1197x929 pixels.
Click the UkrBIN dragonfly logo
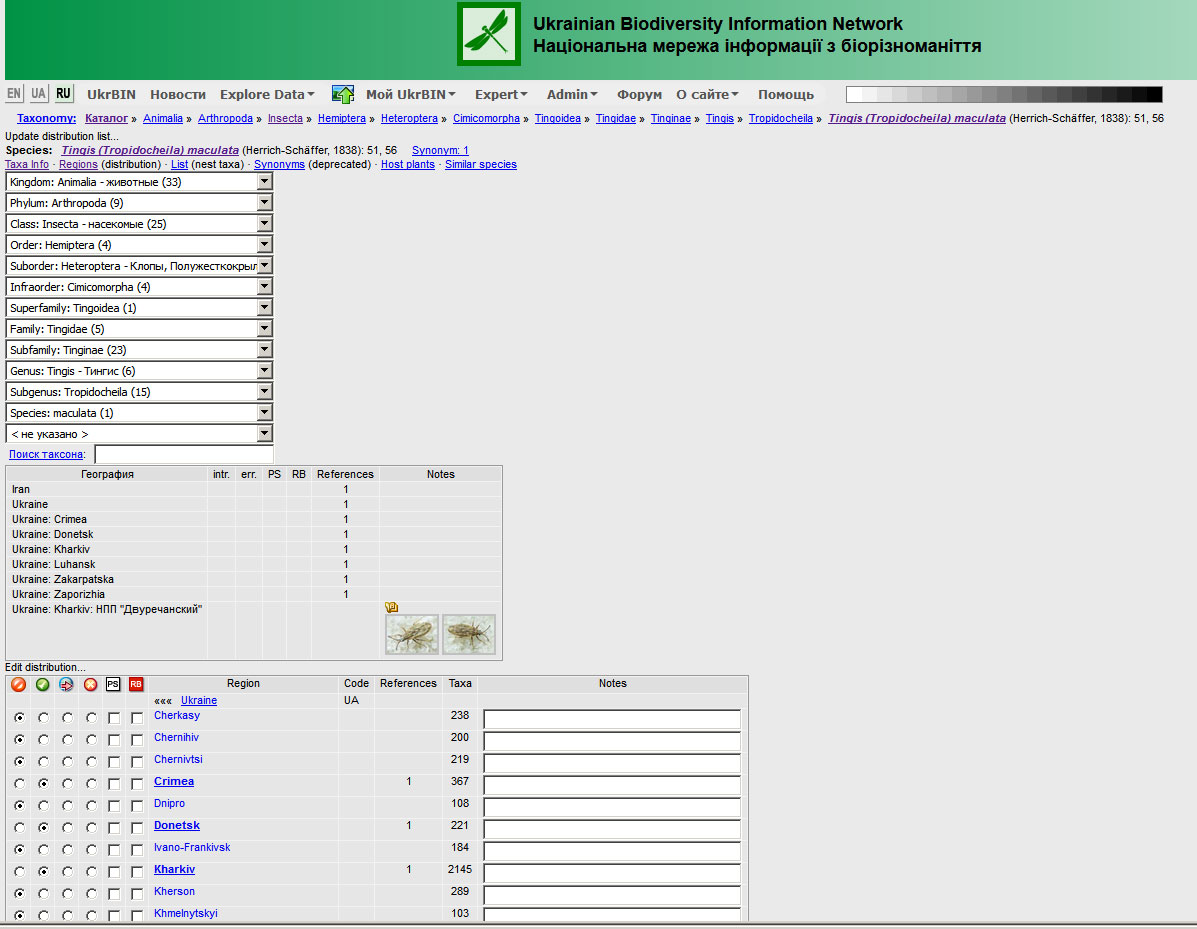[488, 34]
